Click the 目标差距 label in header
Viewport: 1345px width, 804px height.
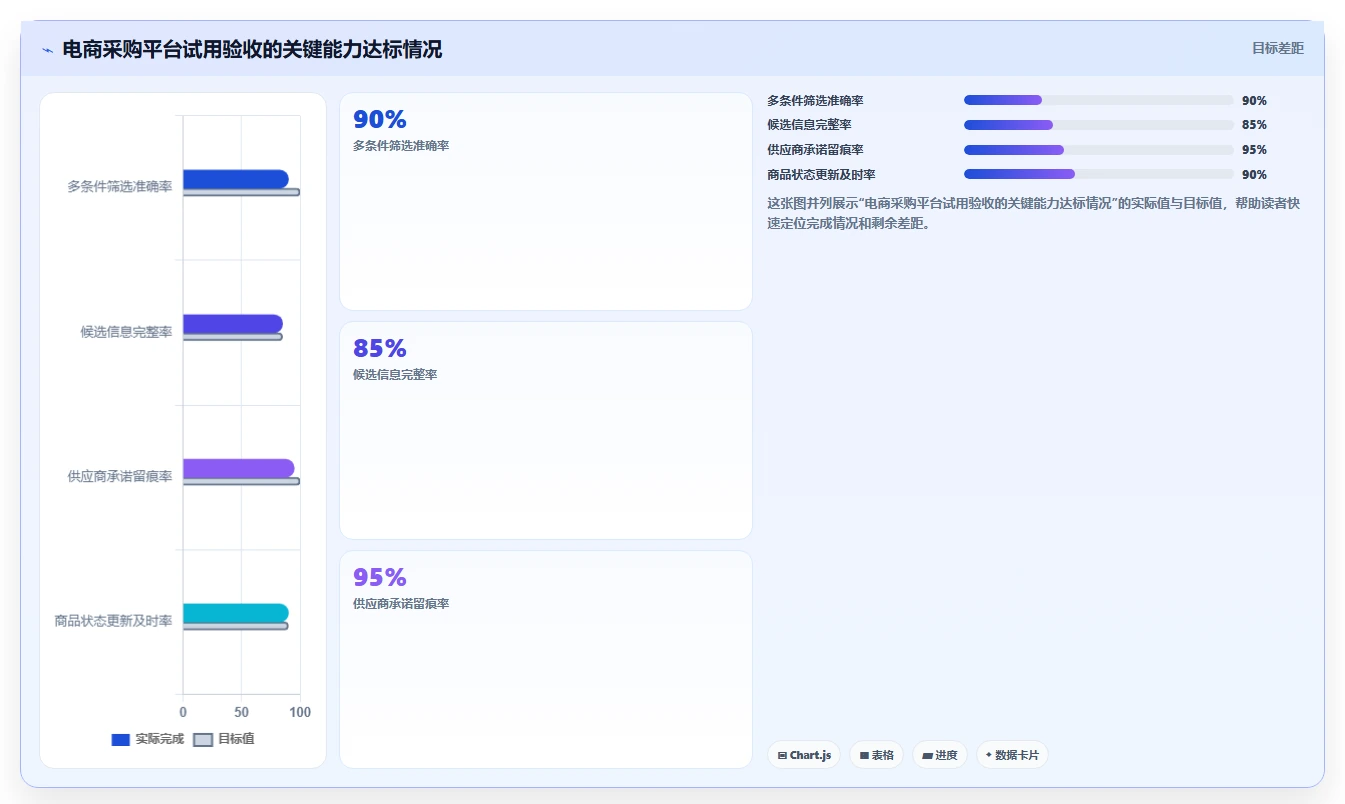click(1278, 48)
